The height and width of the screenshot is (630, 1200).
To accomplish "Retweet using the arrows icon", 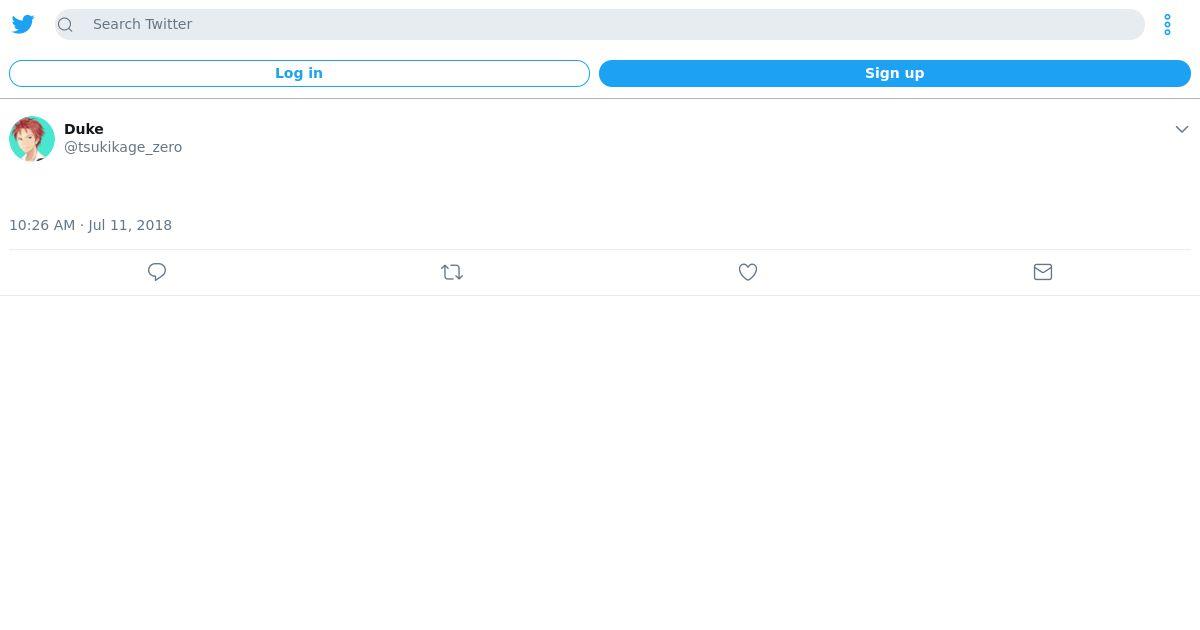I will click(452, 272).
